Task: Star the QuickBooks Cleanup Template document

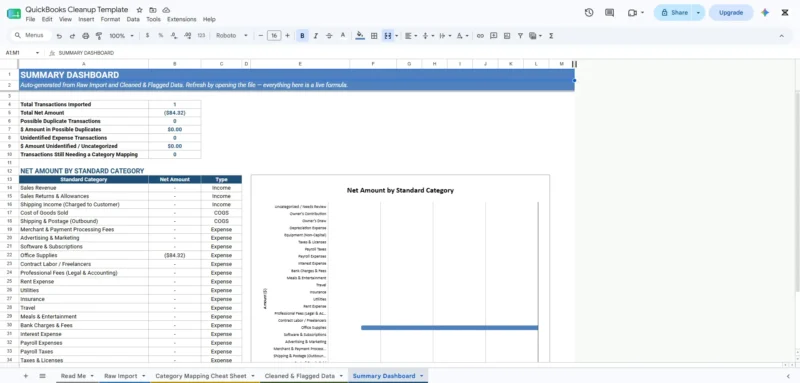Action: click(140, 10)
